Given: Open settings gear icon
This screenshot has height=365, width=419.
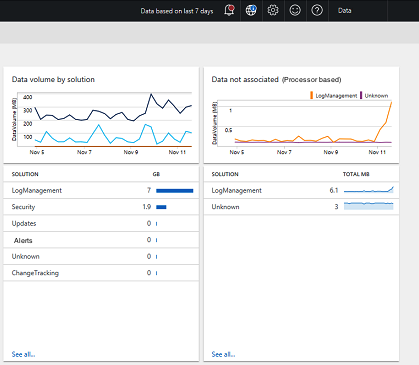Looking at the screenshot, I should (273, 10).
